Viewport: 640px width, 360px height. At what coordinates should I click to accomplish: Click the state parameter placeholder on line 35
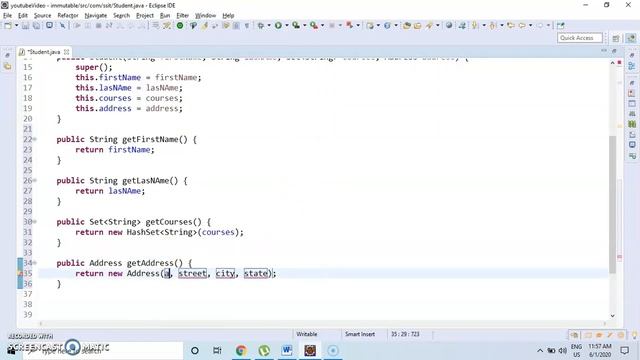[x=257, y=273]
